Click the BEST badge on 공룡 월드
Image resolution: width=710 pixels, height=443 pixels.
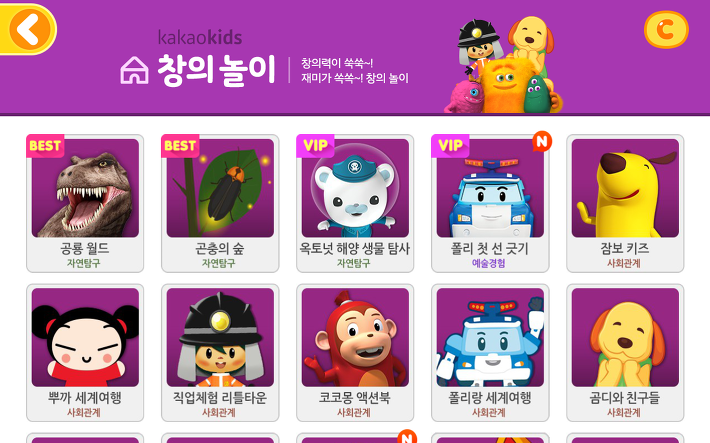coord(45,146)
